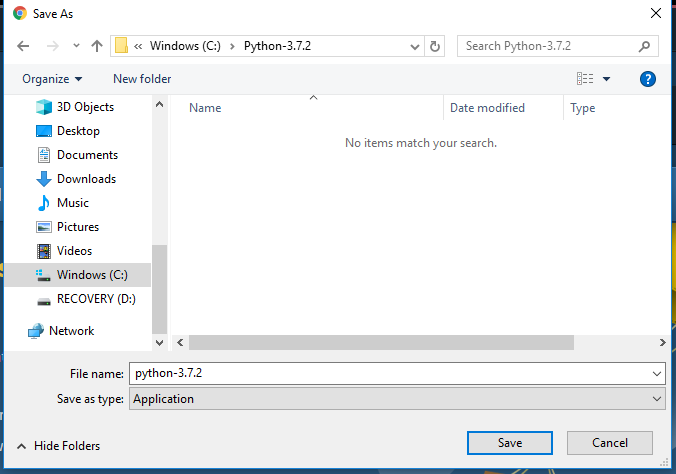
Task: Open Desktop in navigation pane
Action: tap(78, 131)
